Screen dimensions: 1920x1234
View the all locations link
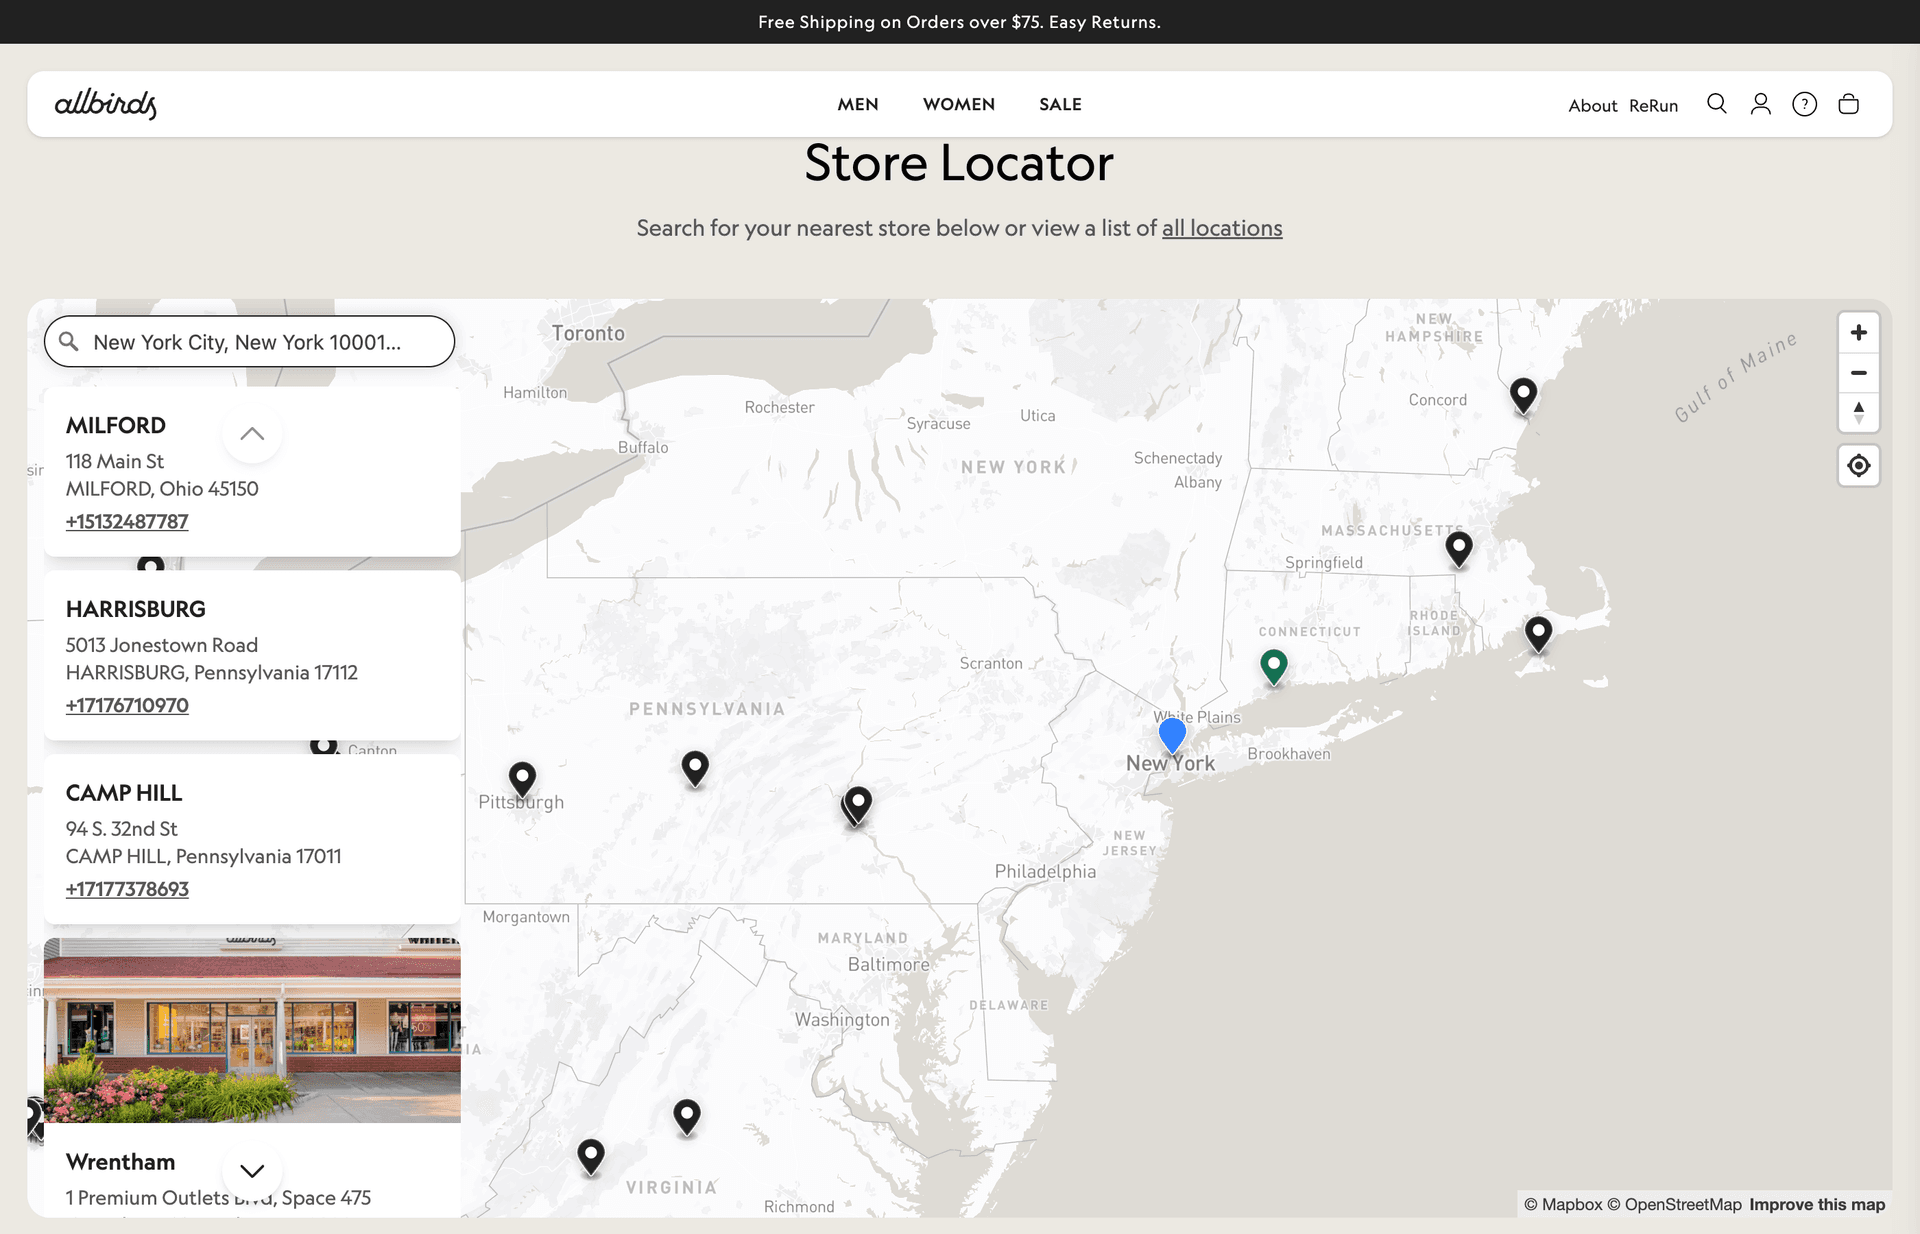1222,228
